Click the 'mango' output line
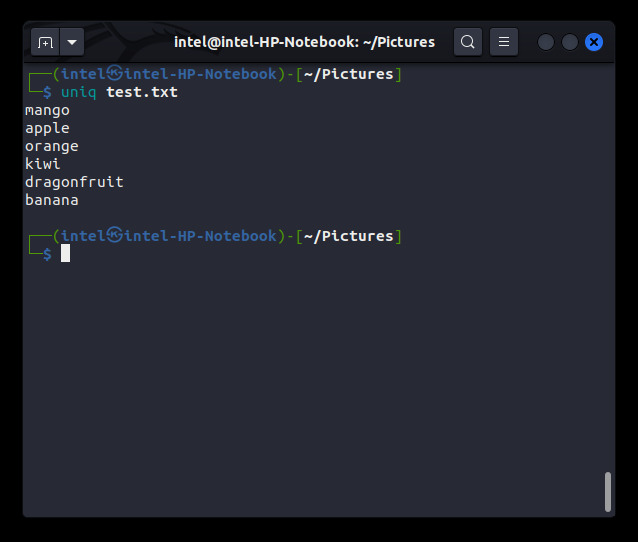This screenshot has height=542, width=638. (x=47, y=111)
